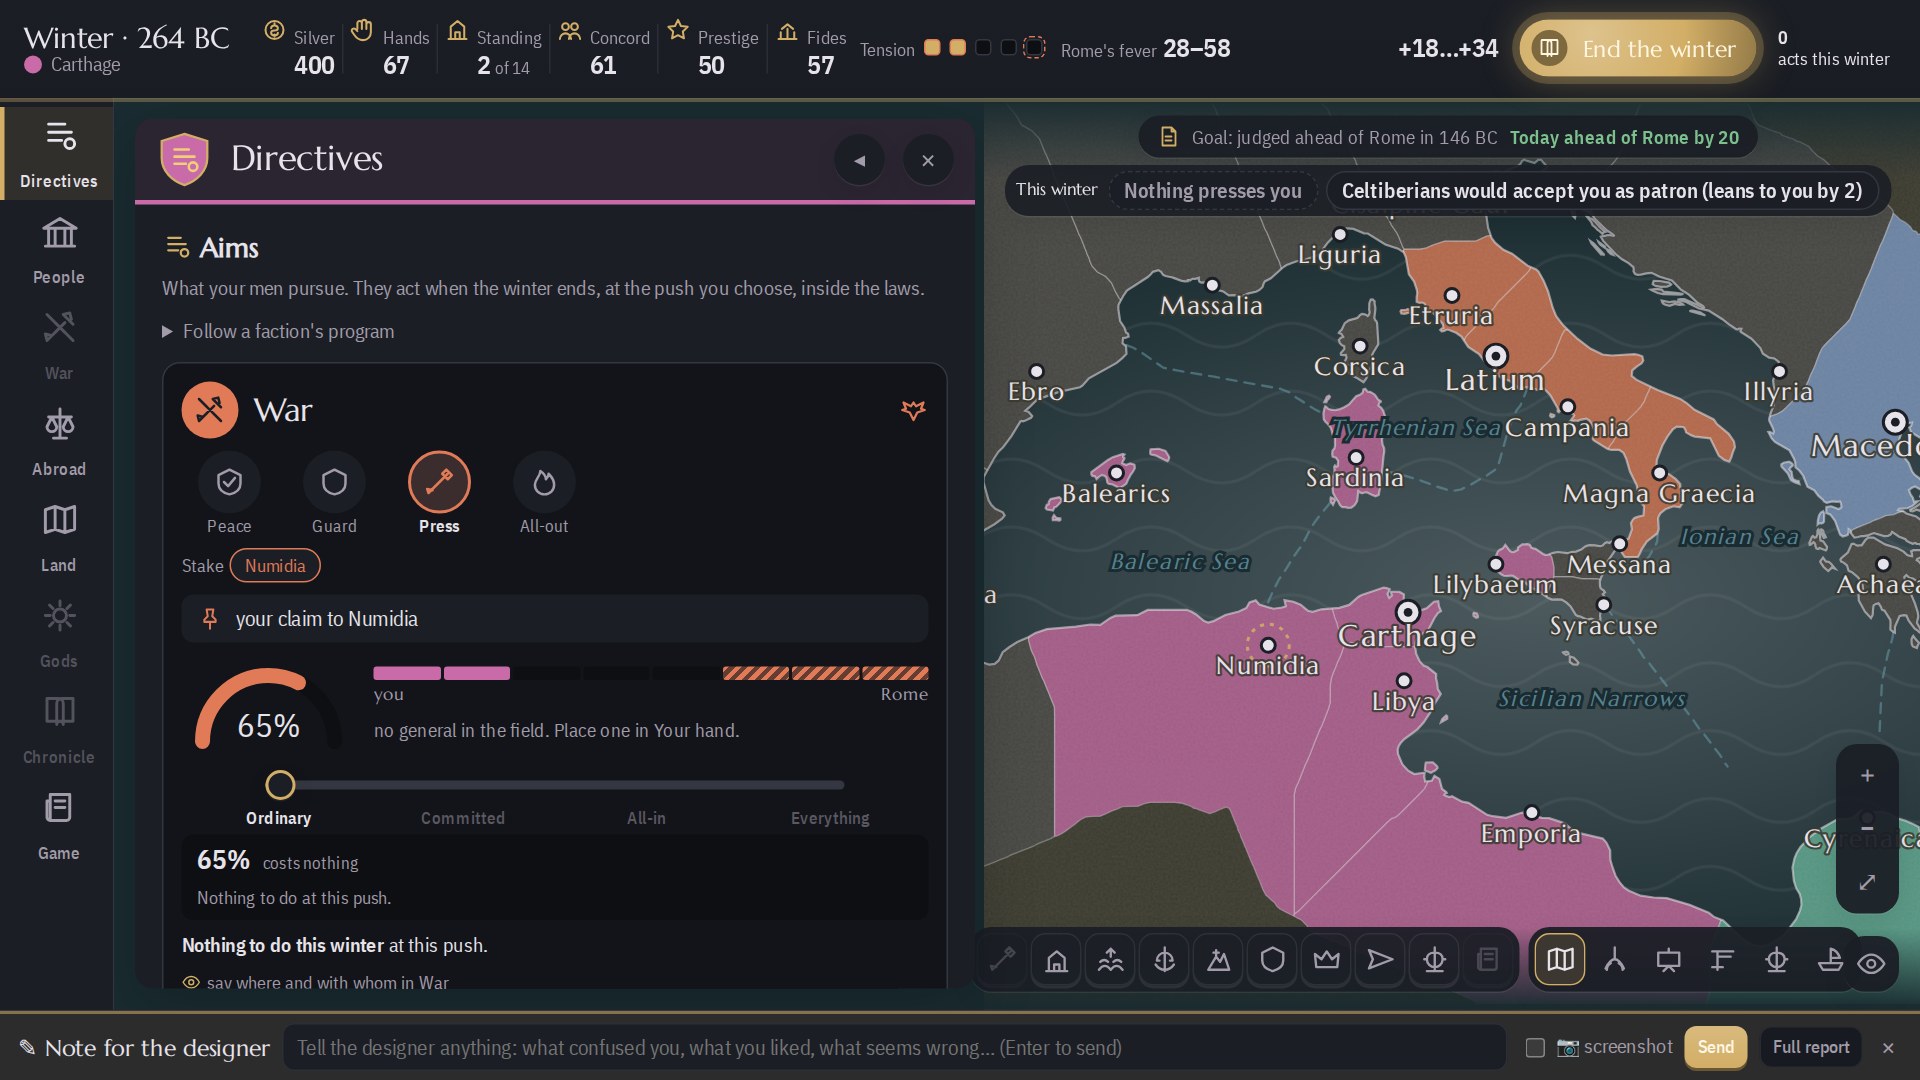The image size is (1920, 1080).
Task: Click the mountain icon in map toolbar
Action: (1218, 960)
